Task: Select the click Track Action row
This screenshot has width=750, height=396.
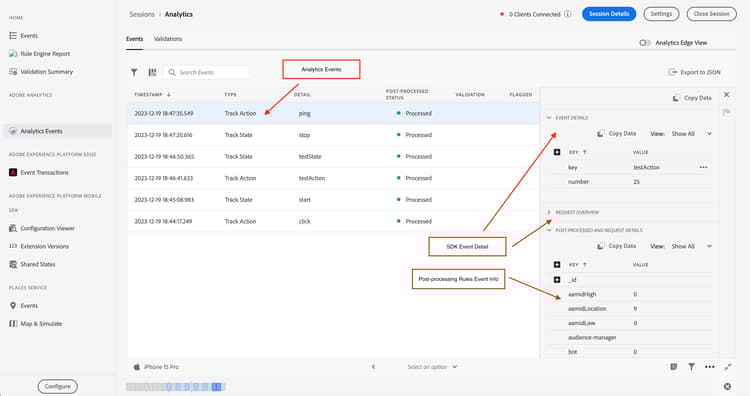Action: click(x=333, y=221)
